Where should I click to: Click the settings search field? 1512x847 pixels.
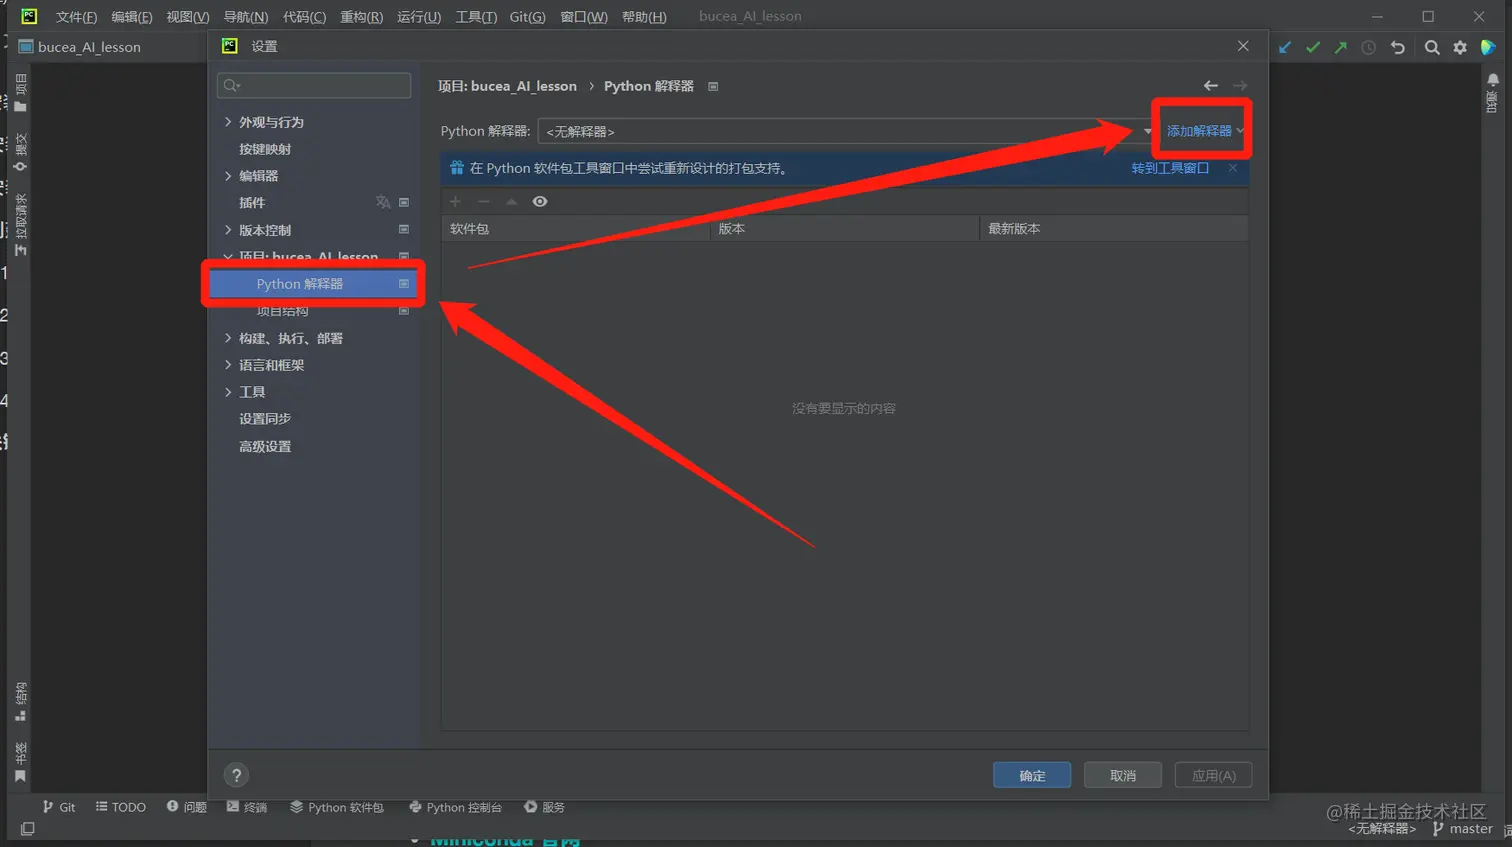[314, 85]
